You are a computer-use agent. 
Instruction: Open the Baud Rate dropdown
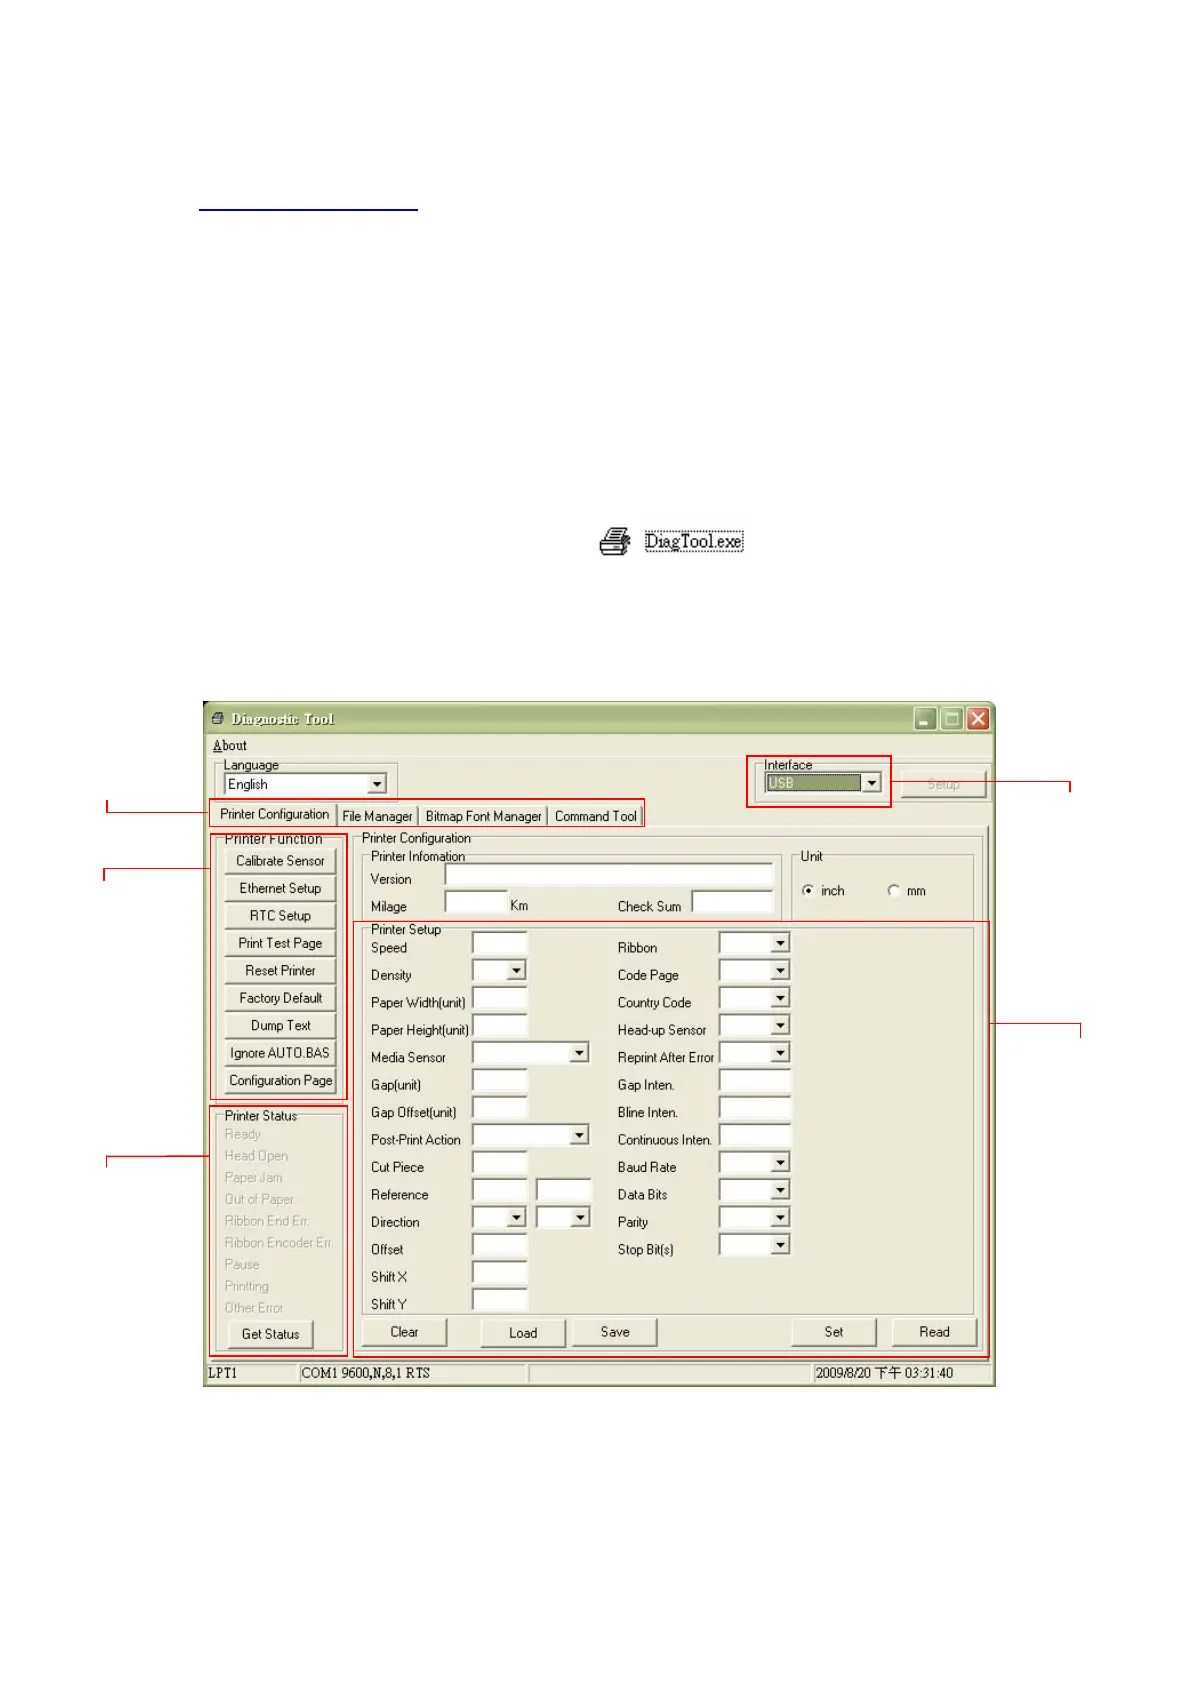point(781,1163)
